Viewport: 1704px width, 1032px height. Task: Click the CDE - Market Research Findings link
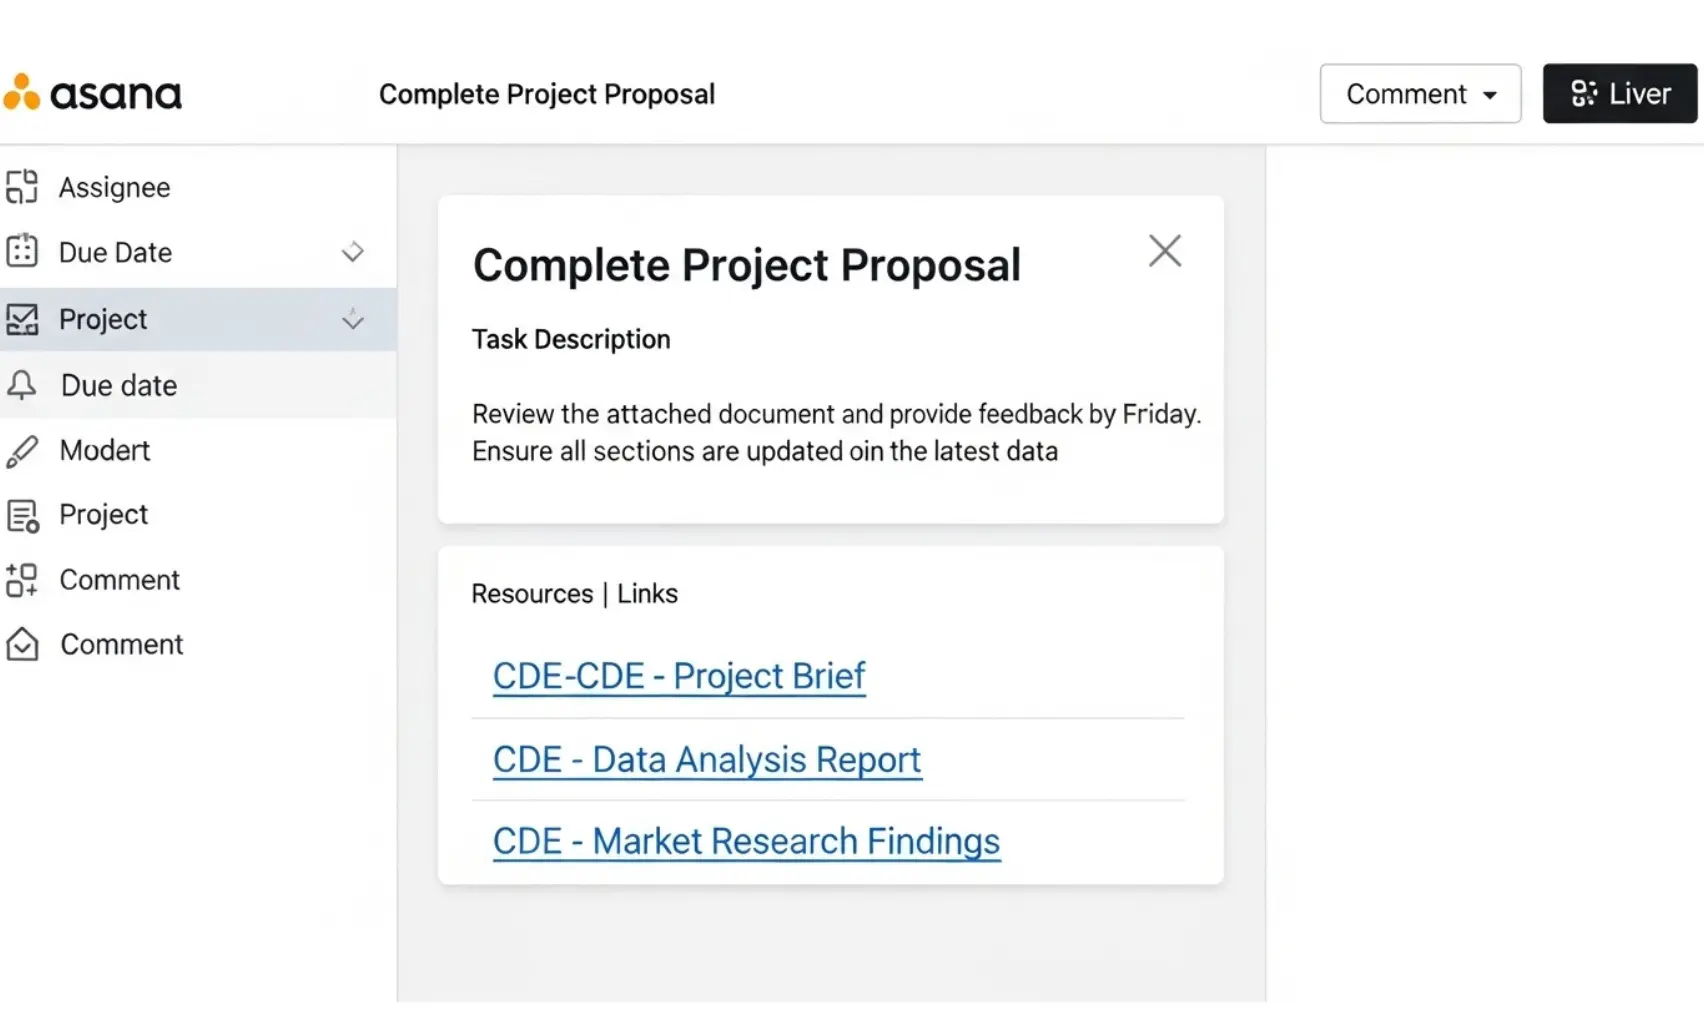tap(745, 841)
